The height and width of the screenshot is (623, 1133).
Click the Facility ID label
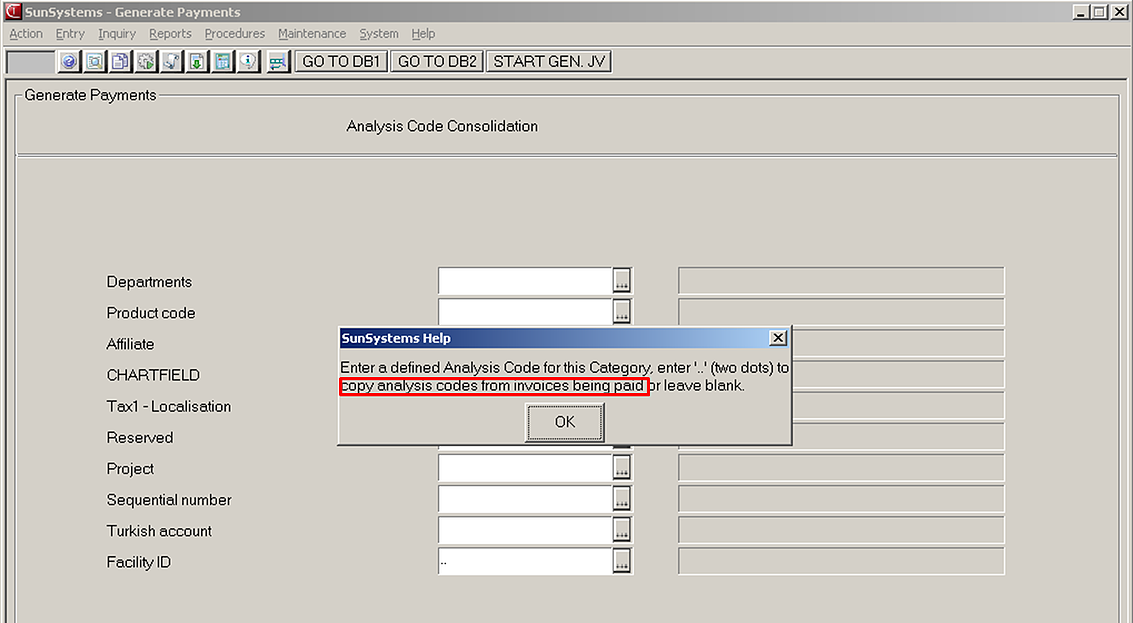click(x=139, y=562)
